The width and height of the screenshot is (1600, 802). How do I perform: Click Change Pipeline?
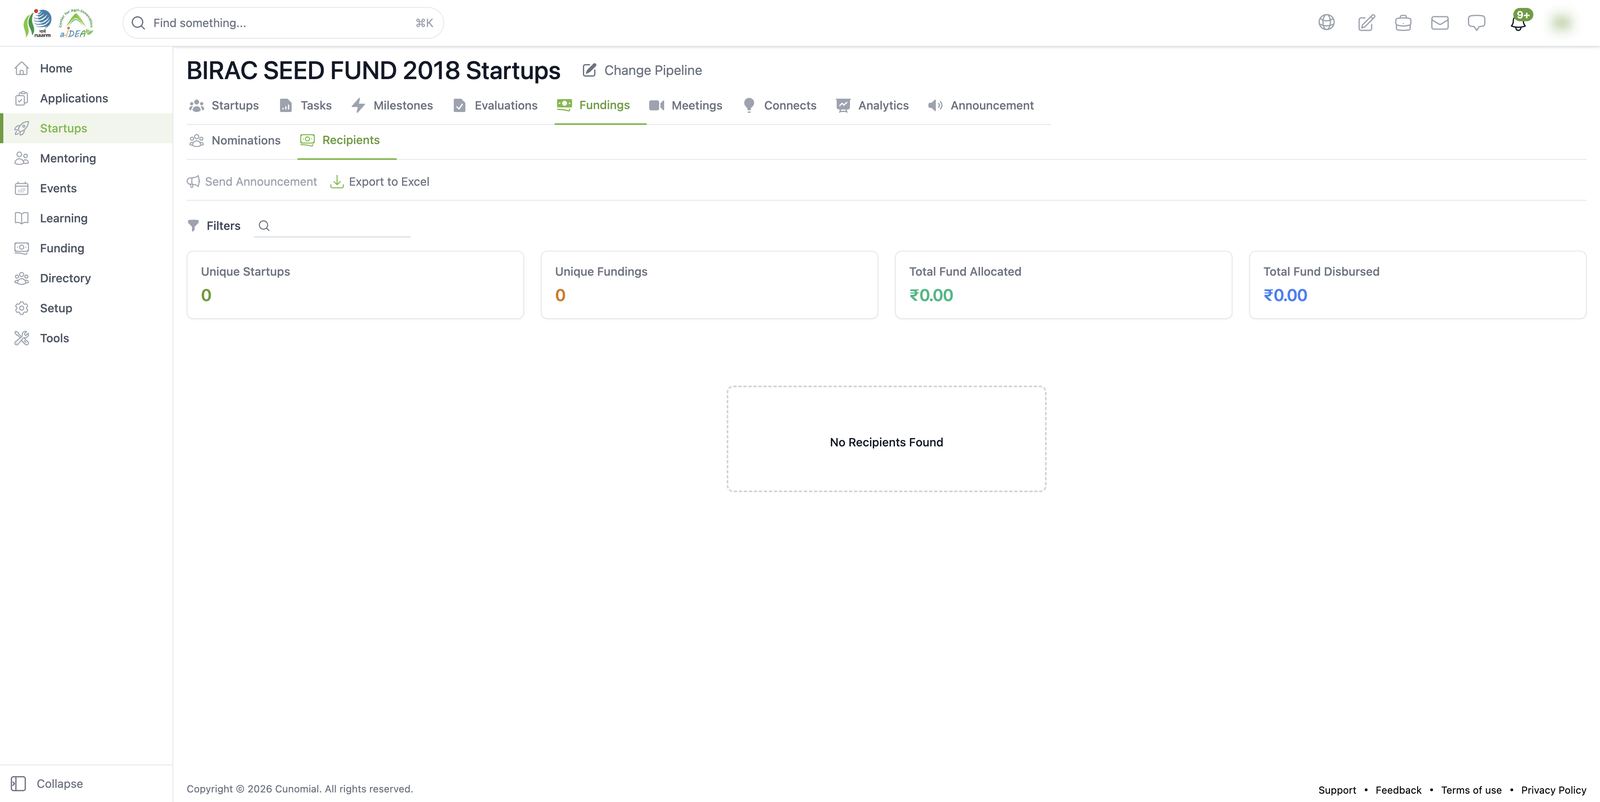click(642, 70)
